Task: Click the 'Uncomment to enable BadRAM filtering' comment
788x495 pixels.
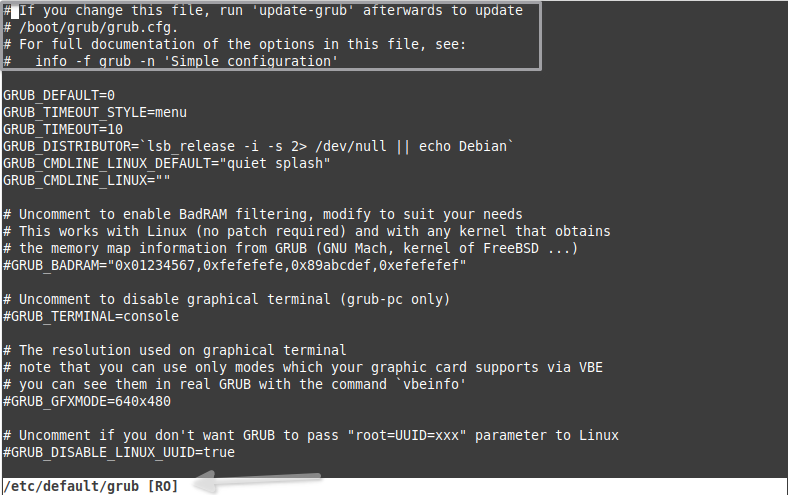Action: [x=263, y=214]
